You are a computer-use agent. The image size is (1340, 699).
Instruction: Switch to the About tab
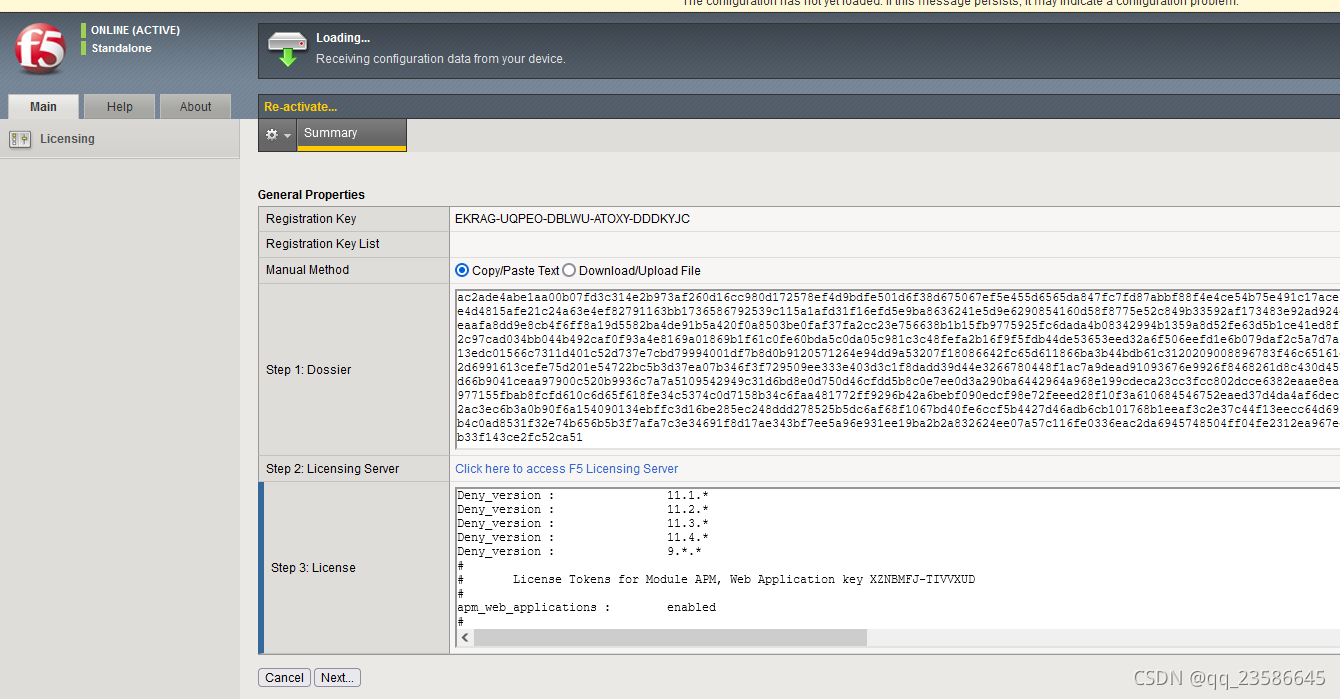click(196, 107)
